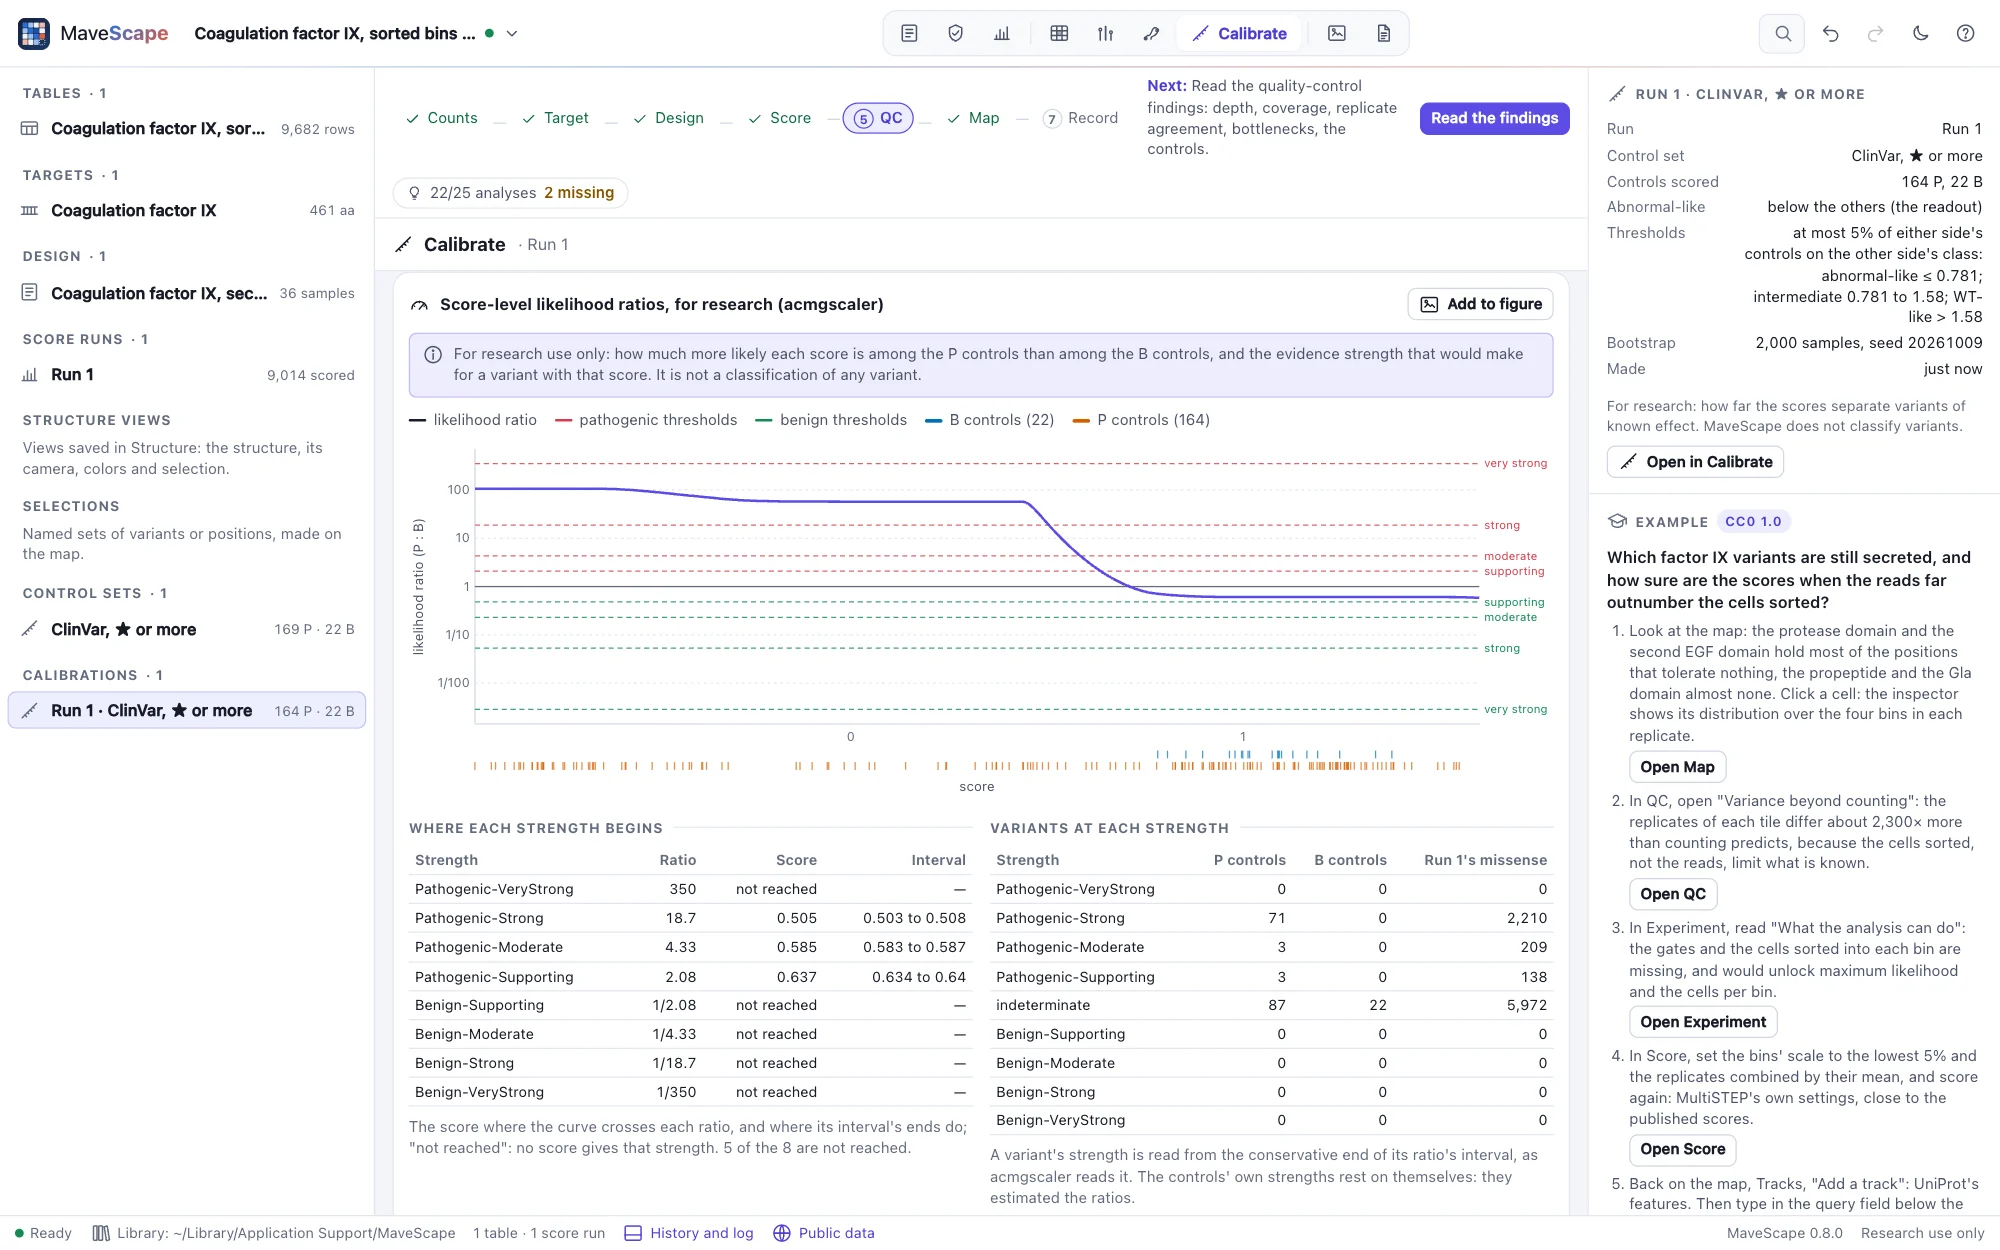
Task: Go to the Score step
Action: point(779,118)
